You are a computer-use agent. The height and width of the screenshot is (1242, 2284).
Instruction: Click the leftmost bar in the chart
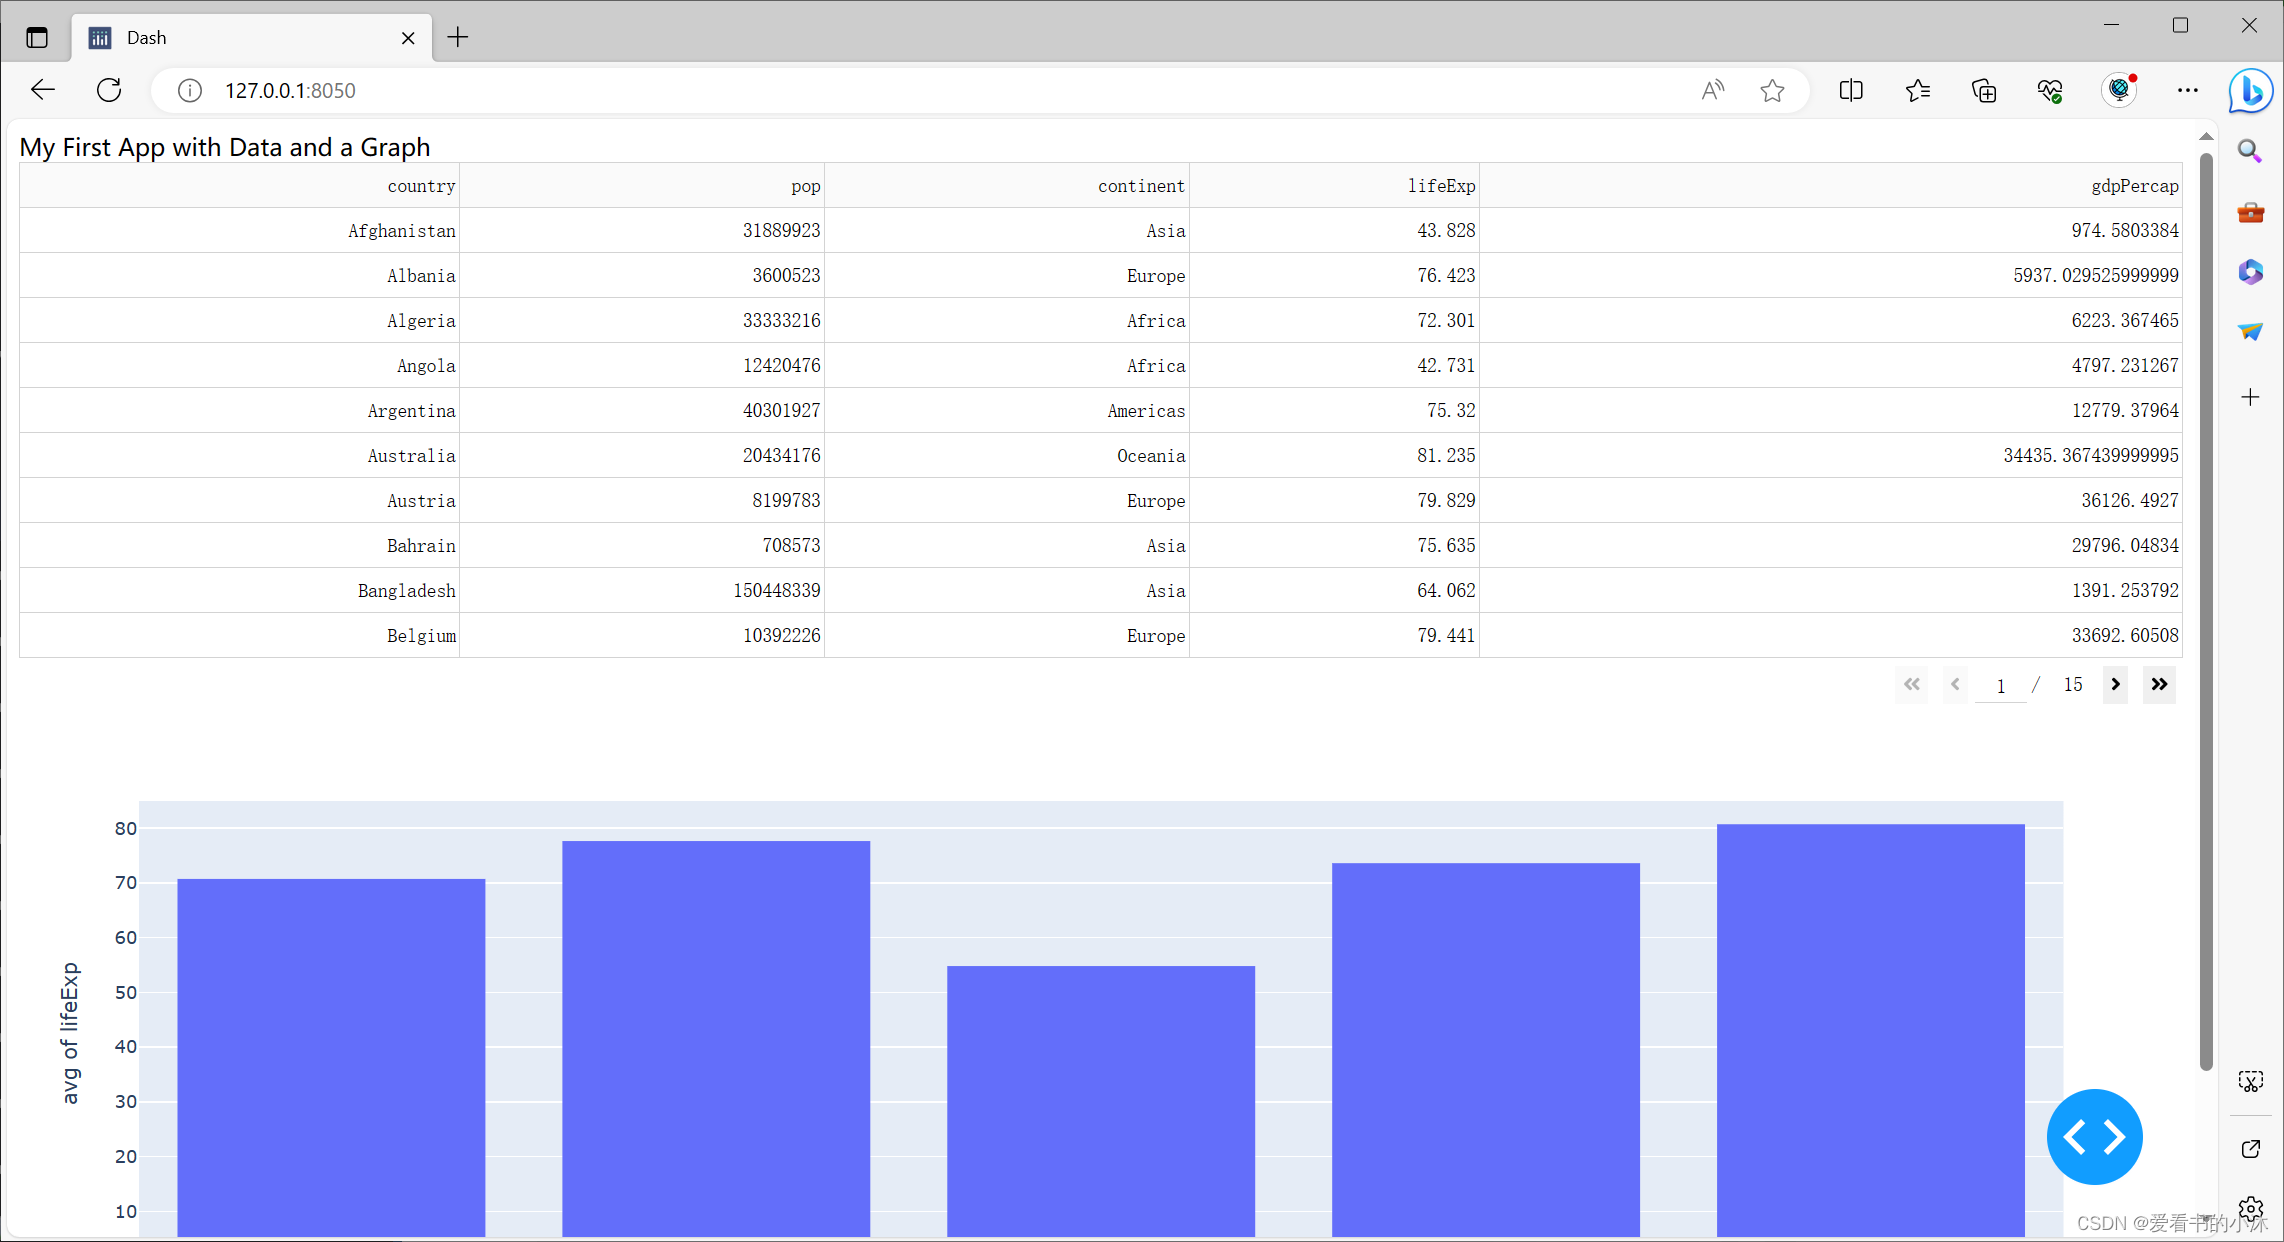[x=331, y=1058]
